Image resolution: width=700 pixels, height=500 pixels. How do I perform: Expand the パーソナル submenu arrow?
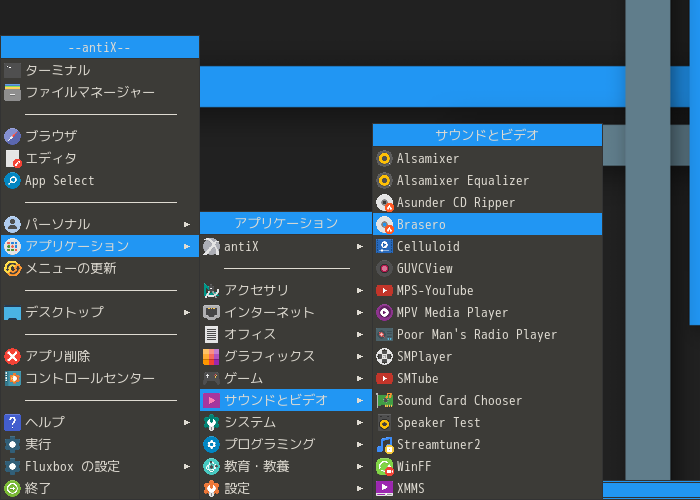(x=187, y=224)
